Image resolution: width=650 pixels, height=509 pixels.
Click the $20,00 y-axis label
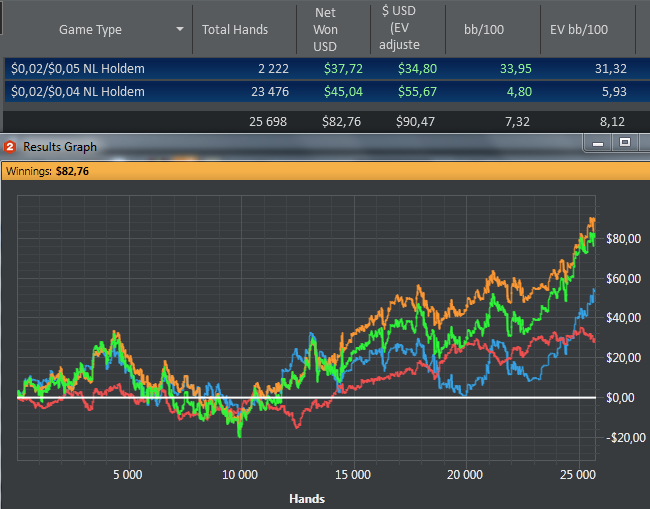tap(623, 357)
